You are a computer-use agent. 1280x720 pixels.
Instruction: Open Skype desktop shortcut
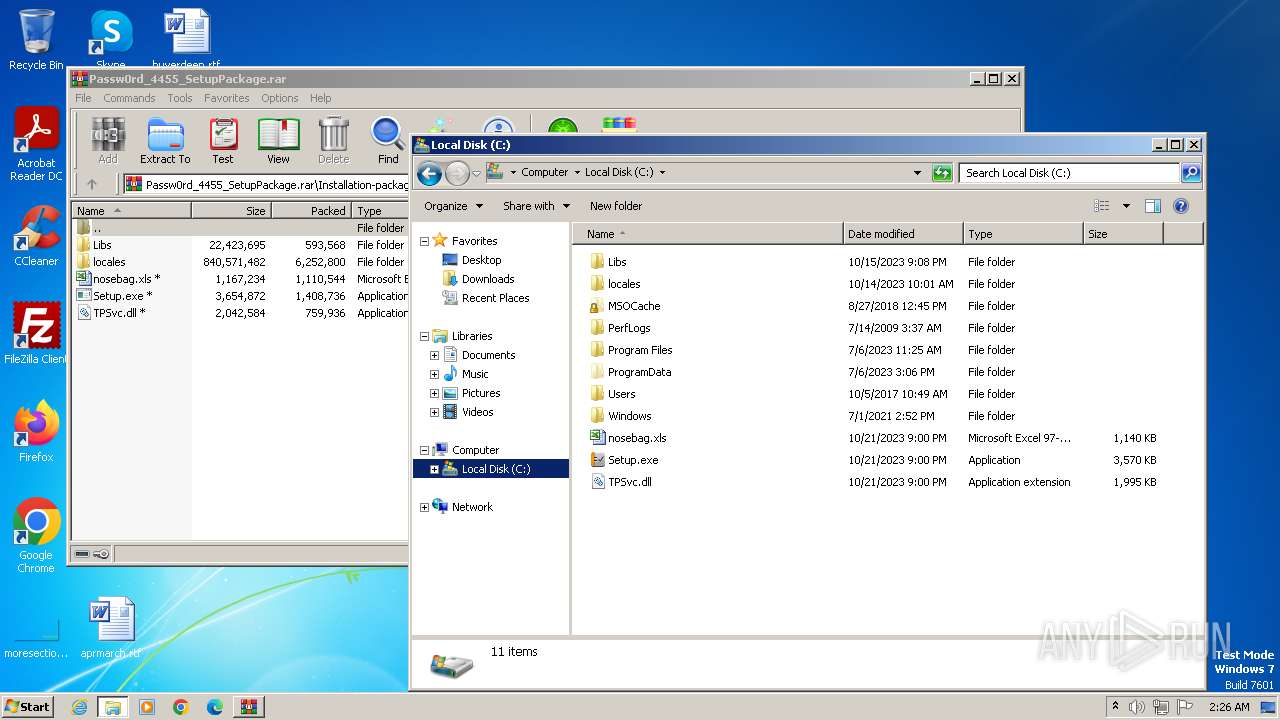(x=110, y=40)
